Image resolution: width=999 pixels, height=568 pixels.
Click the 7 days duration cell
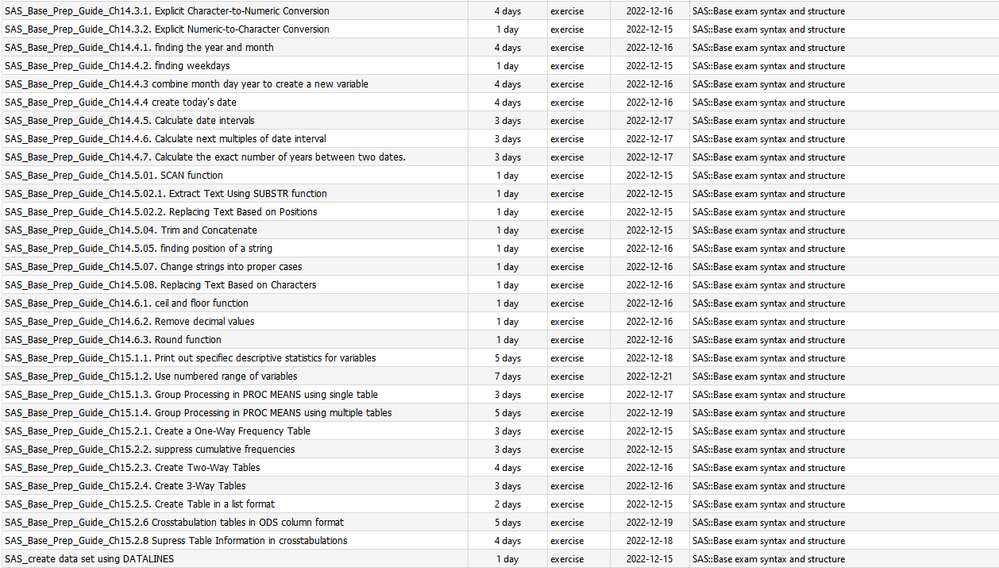point(508,376)
